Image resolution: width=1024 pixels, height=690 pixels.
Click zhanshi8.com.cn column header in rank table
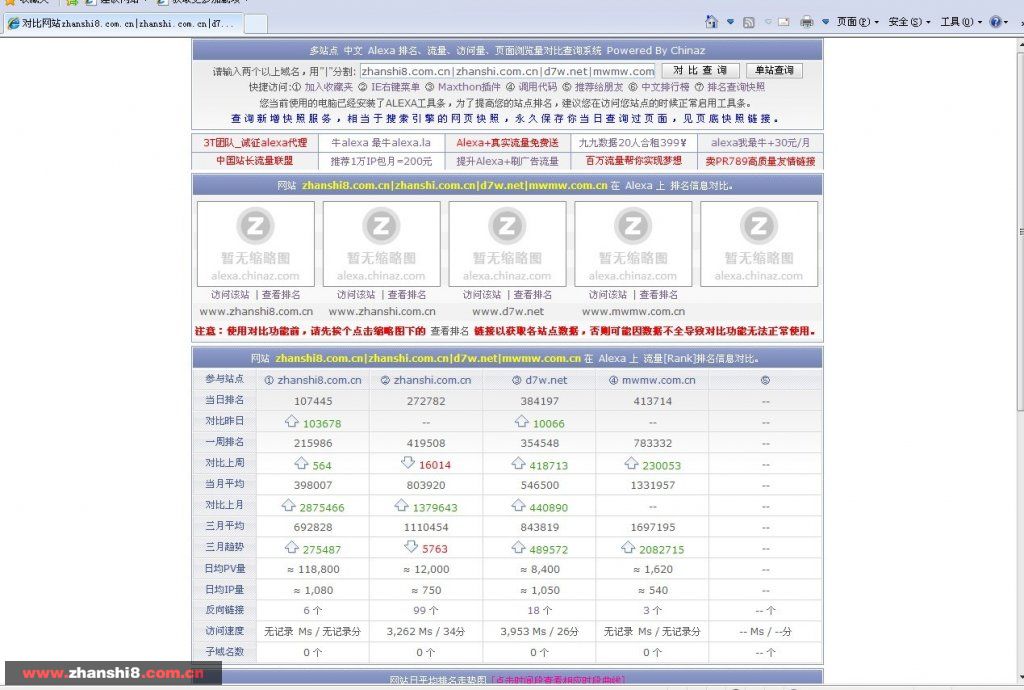[x=313, y=380]
